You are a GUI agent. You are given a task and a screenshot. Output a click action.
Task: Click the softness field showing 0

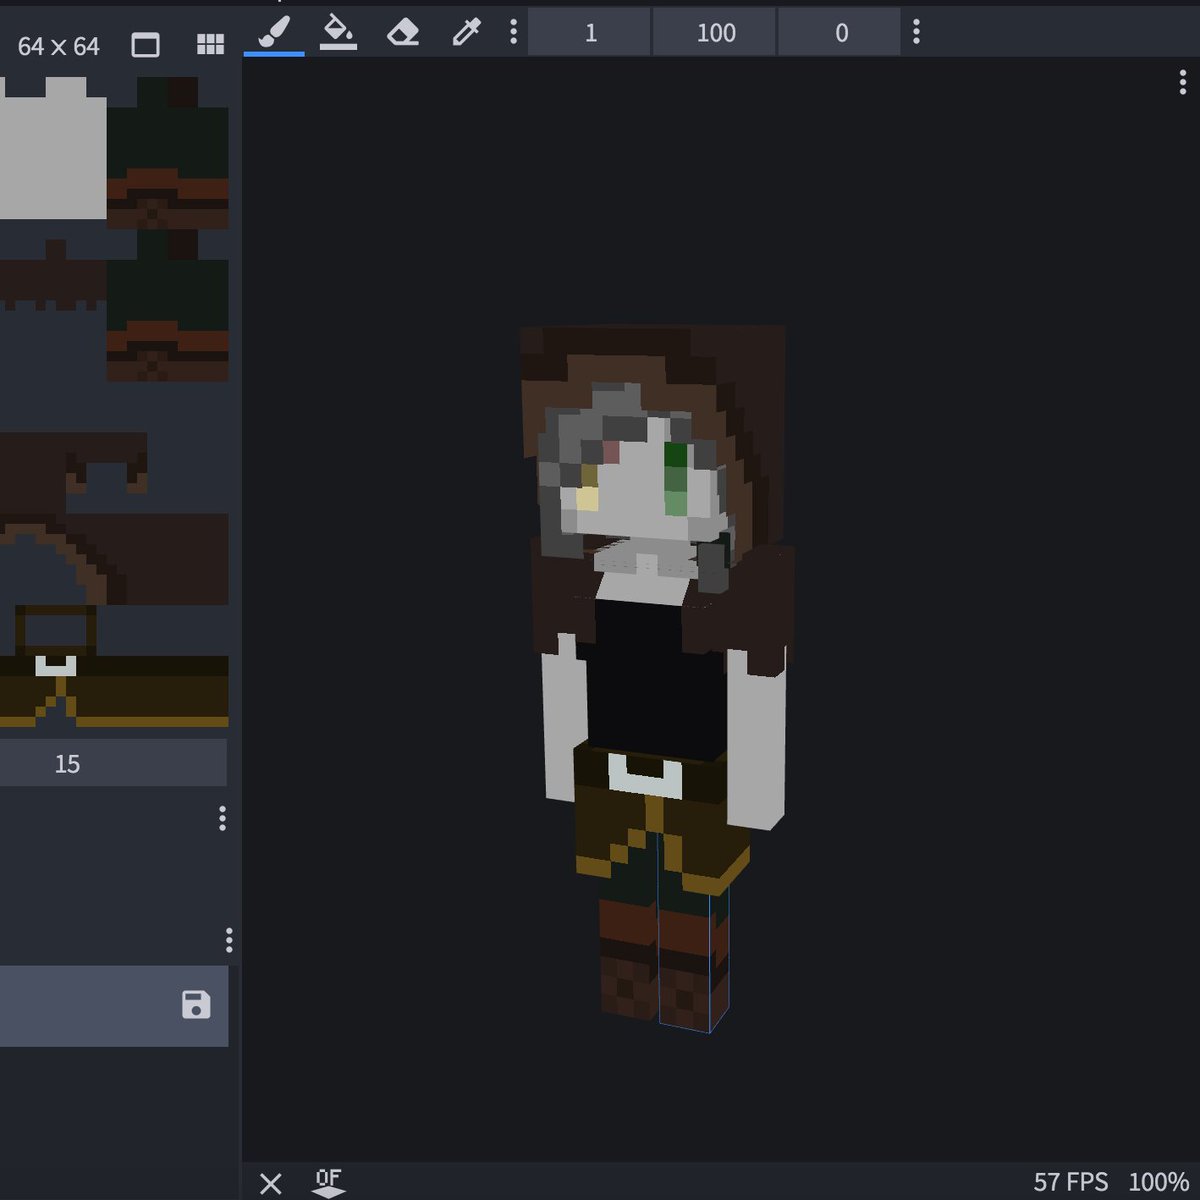click(841, 33)
